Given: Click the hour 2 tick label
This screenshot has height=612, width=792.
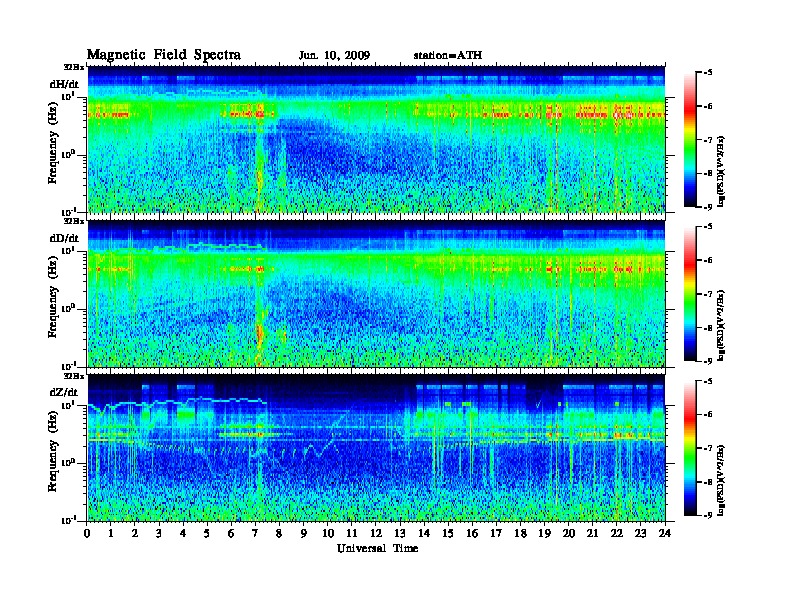Looking at the screenshot, I should (x=135, y=533).
